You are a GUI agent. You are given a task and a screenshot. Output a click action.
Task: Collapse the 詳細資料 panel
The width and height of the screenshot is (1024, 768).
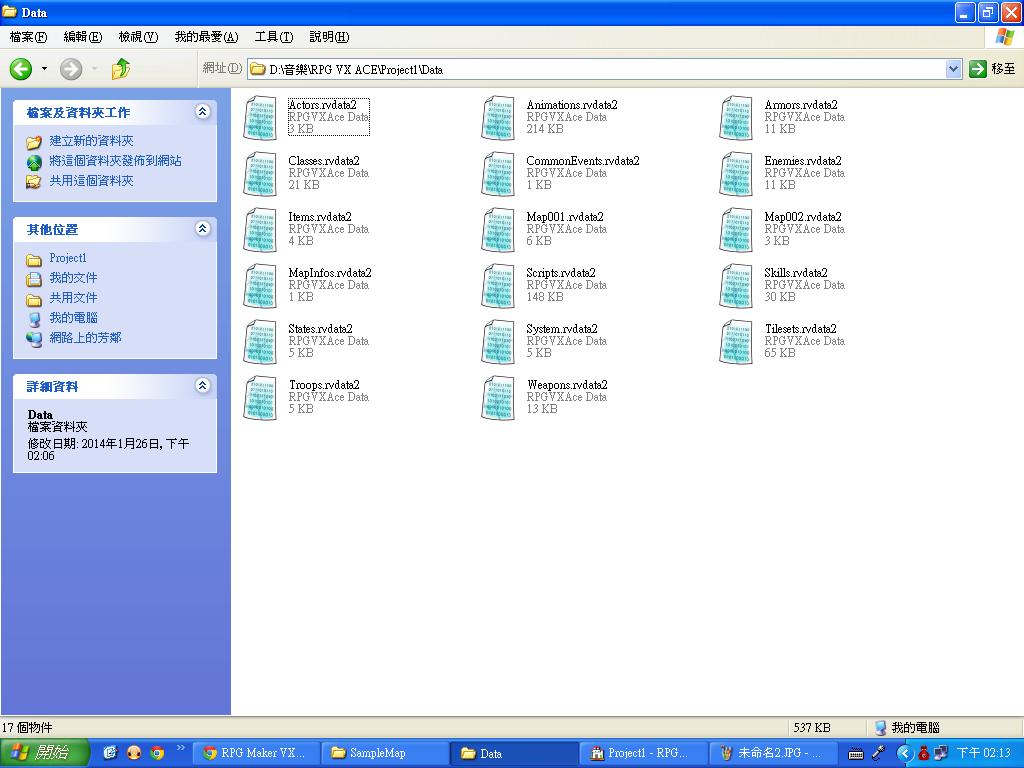pyautogui.click(x=202, y=385)
